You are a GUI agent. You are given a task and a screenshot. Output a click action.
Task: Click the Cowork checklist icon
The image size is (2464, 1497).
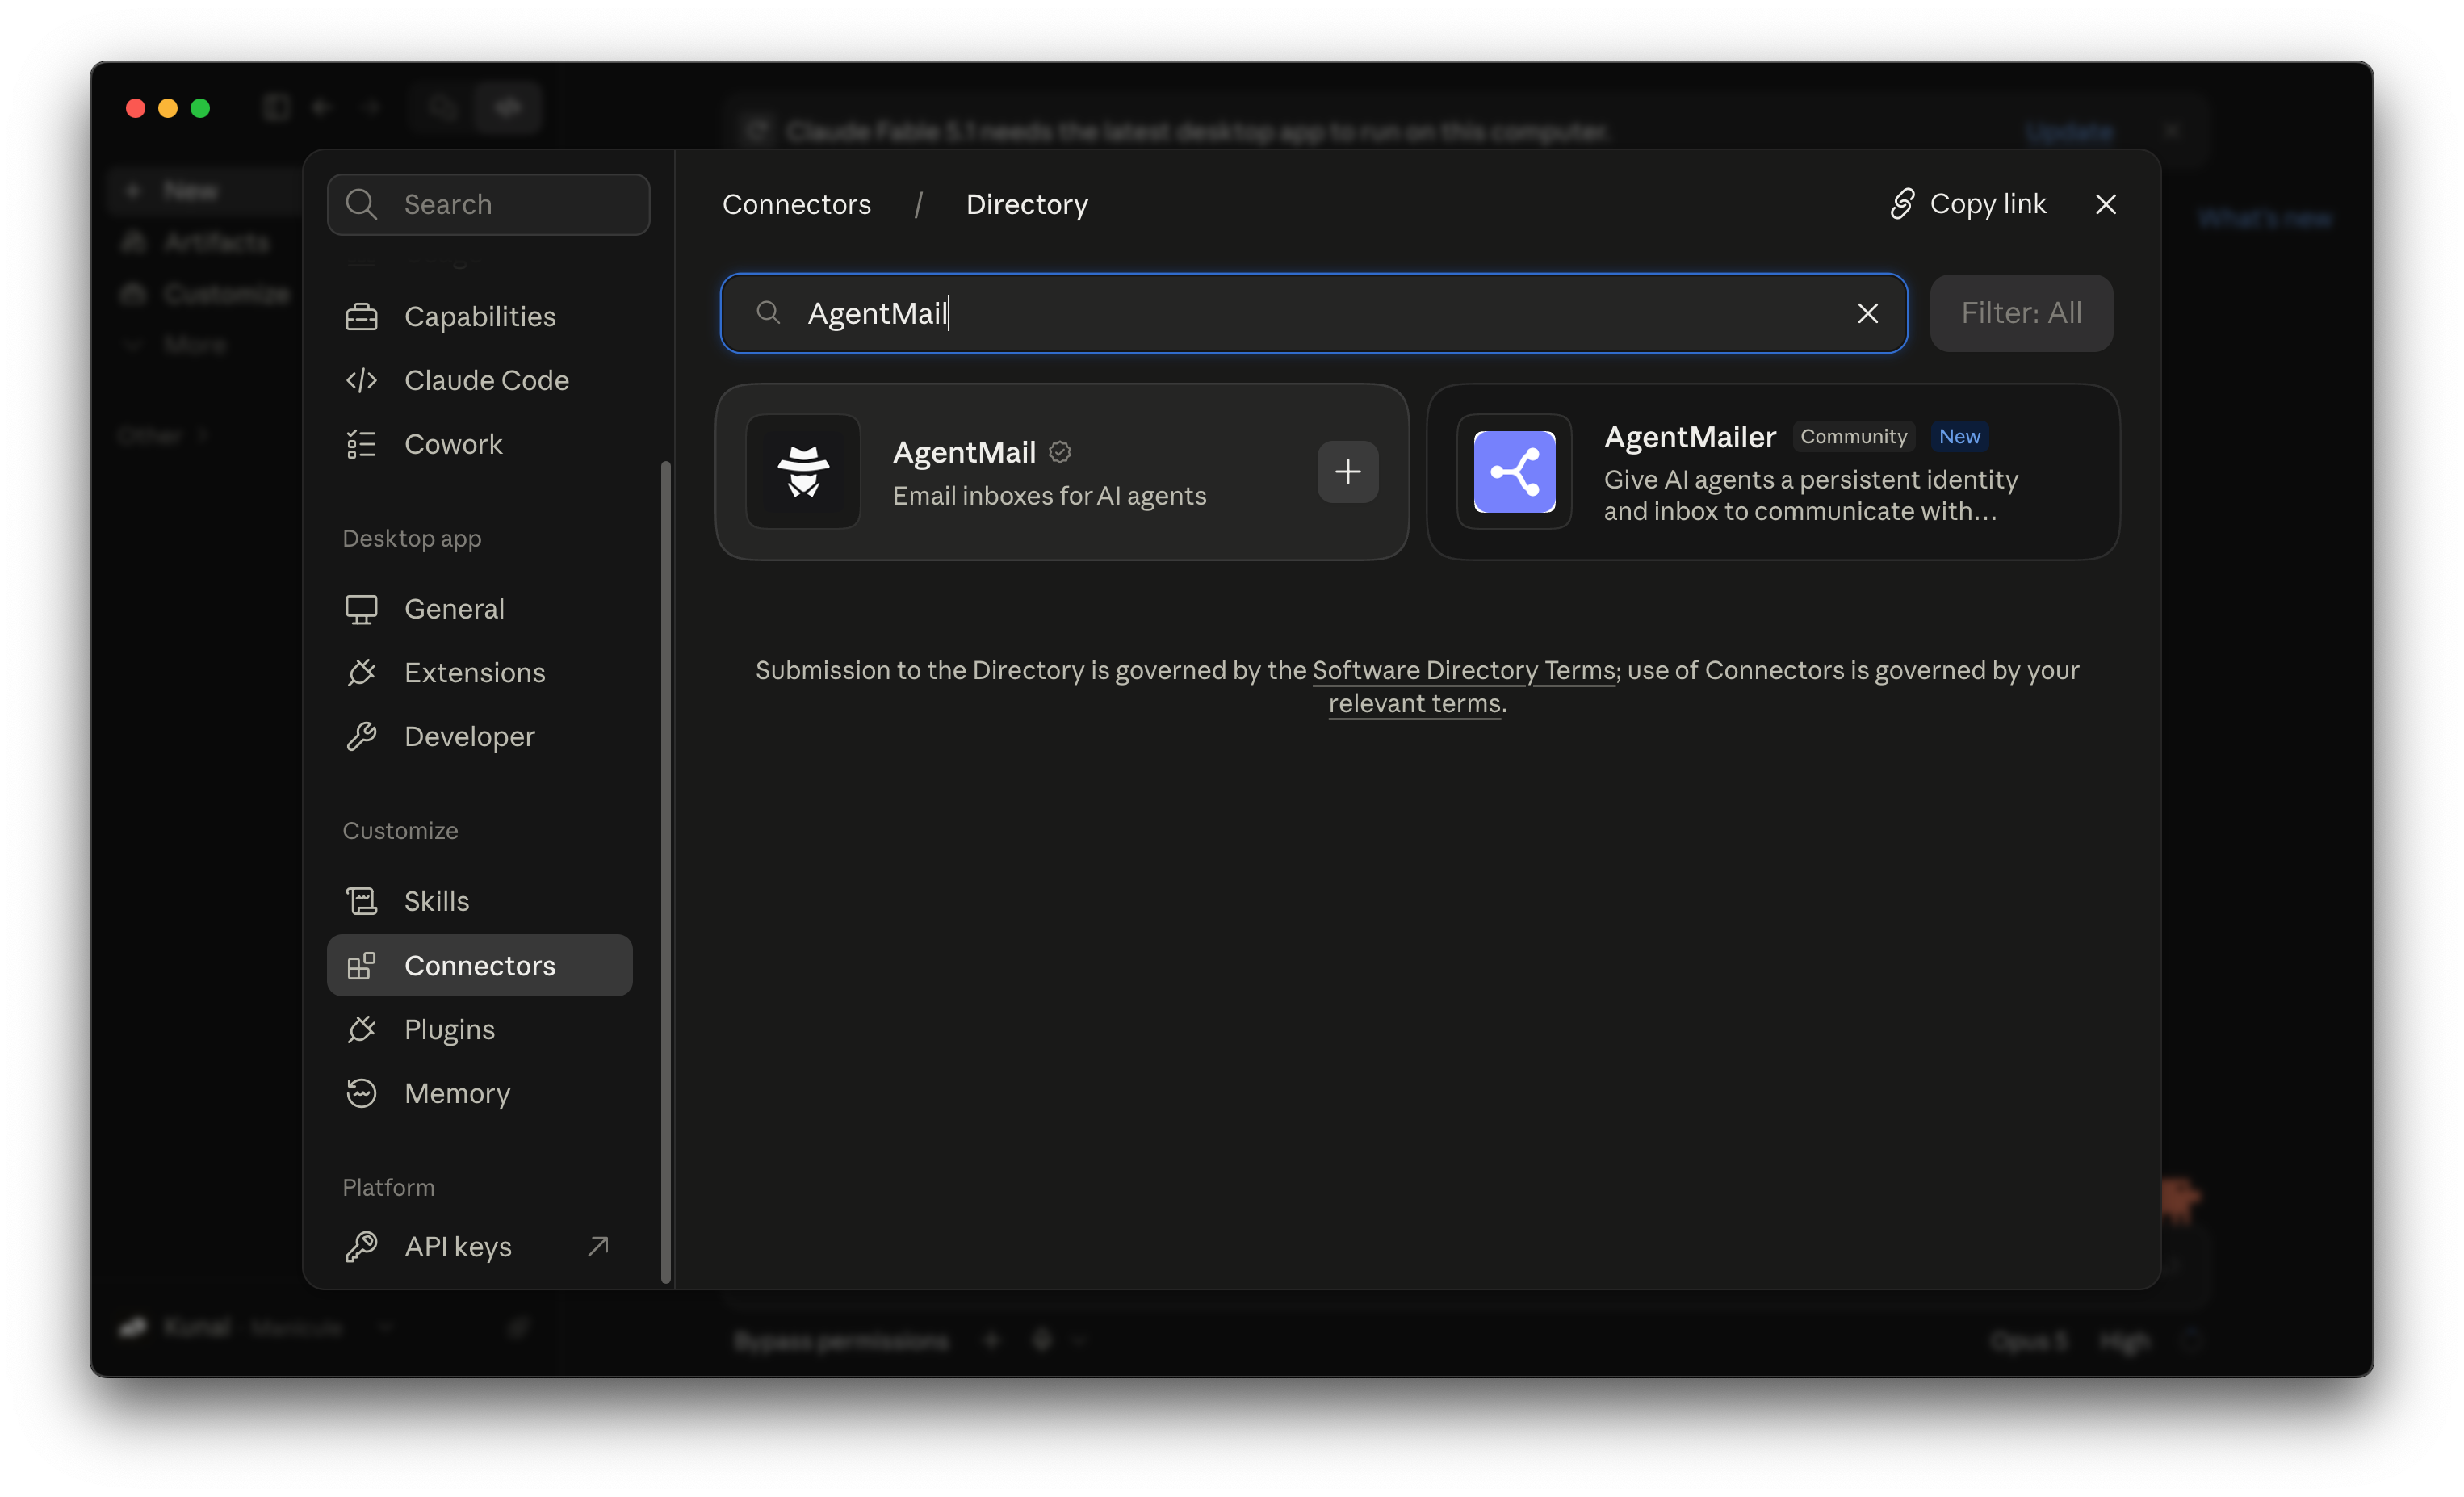361,444
